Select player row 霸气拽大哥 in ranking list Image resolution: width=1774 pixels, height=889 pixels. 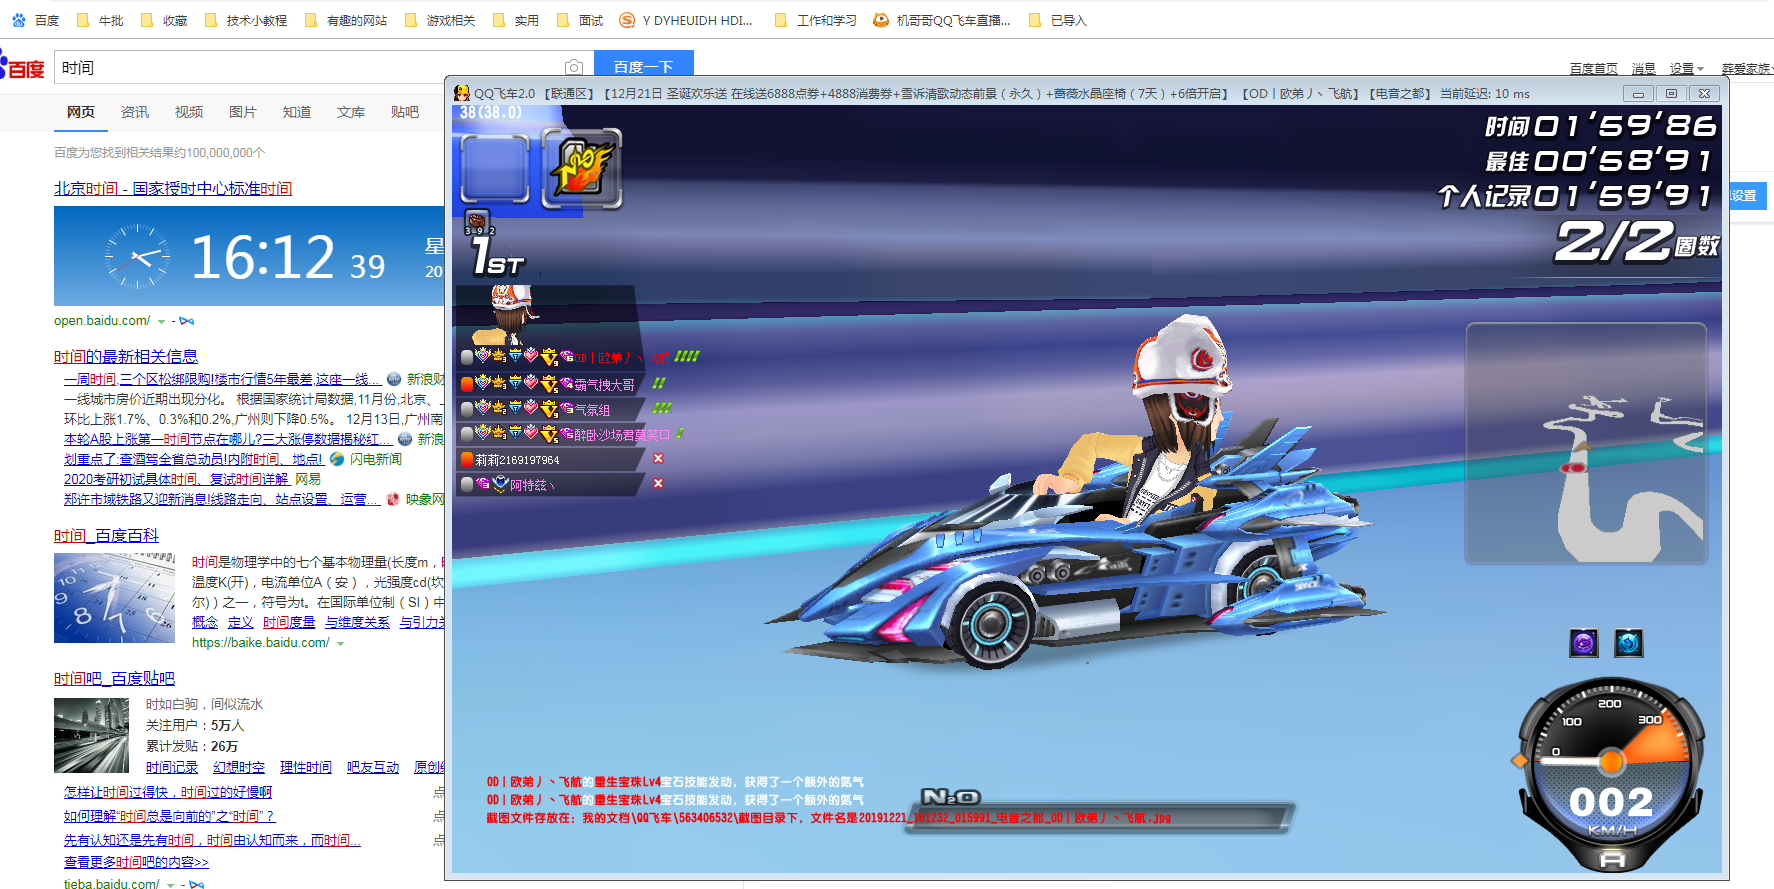[x=550, y=384]
